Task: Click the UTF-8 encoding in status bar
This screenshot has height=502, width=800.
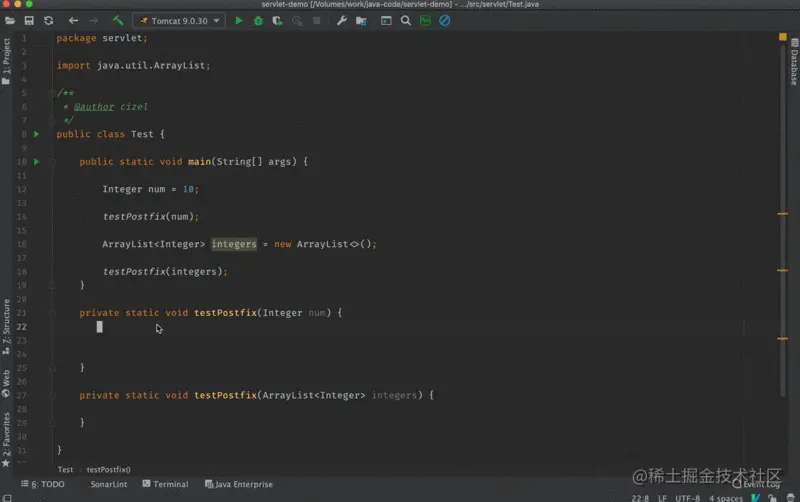Action: pyautogui.click(x=687, y=498)
